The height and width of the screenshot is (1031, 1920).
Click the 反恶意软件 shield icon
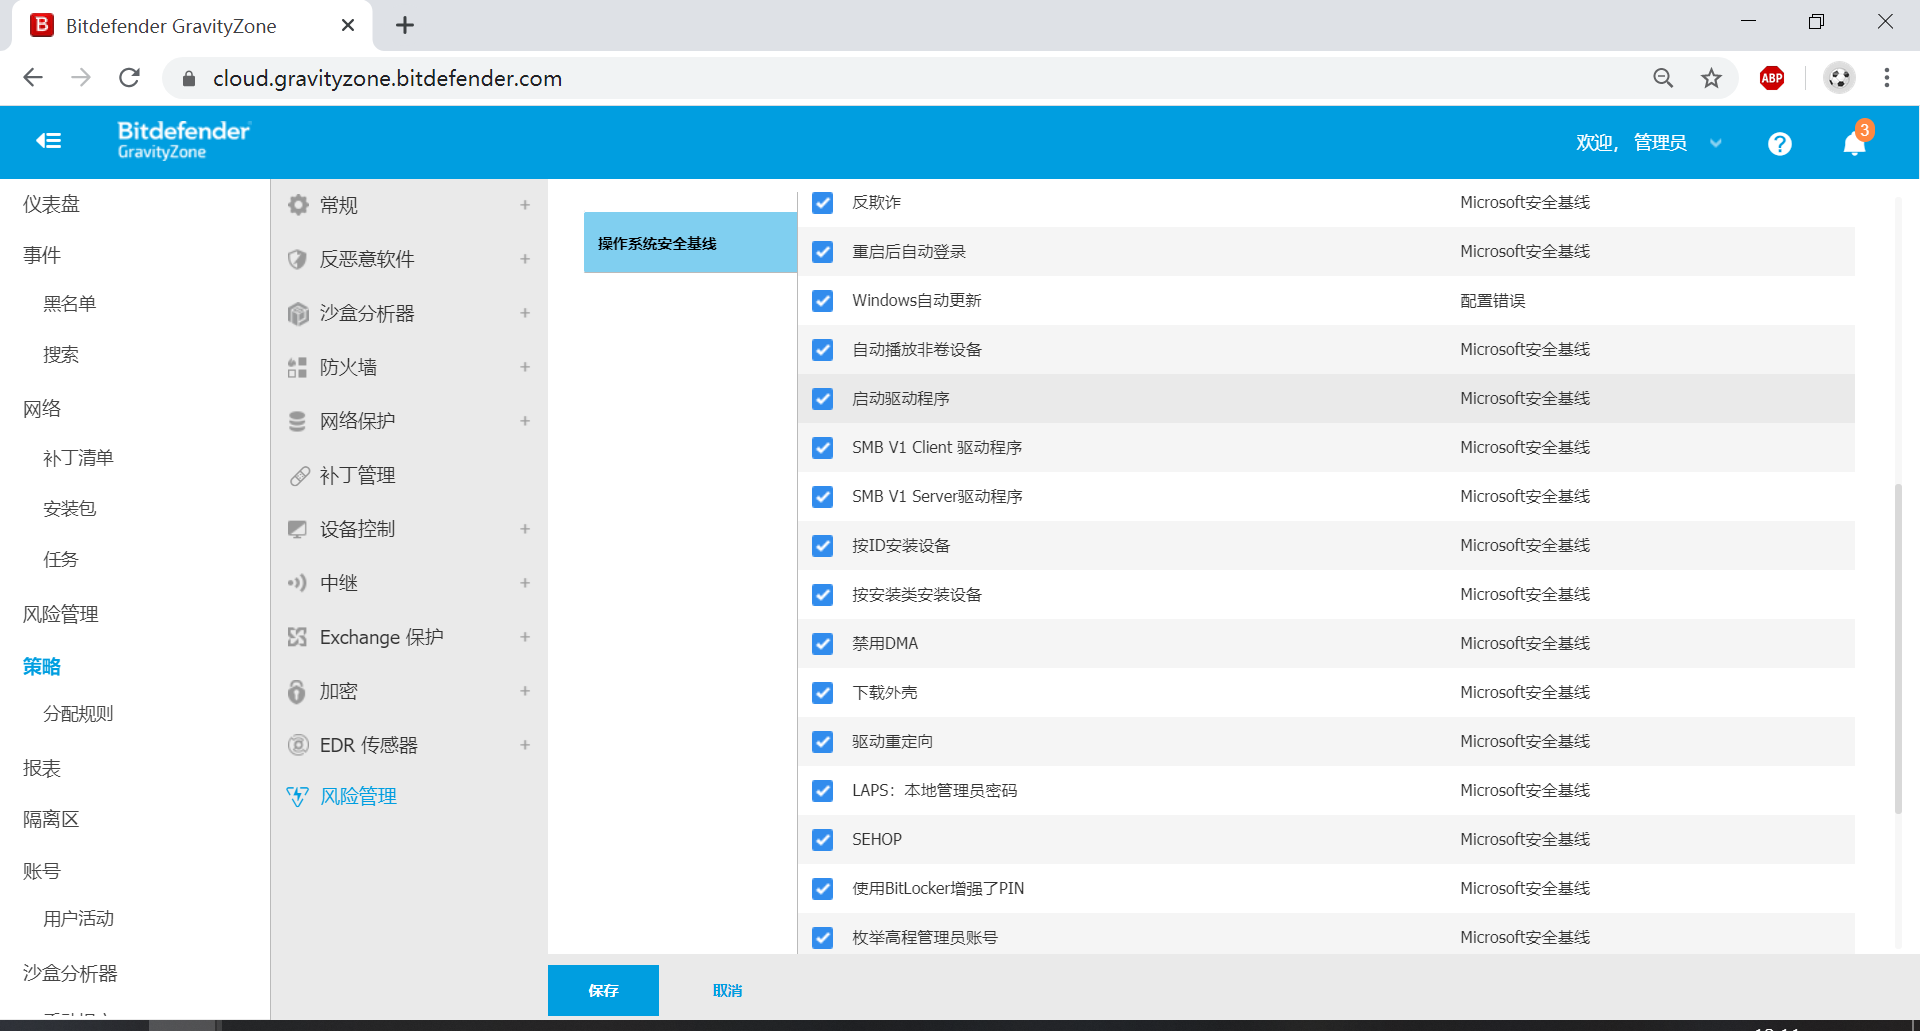click(298, 259)
